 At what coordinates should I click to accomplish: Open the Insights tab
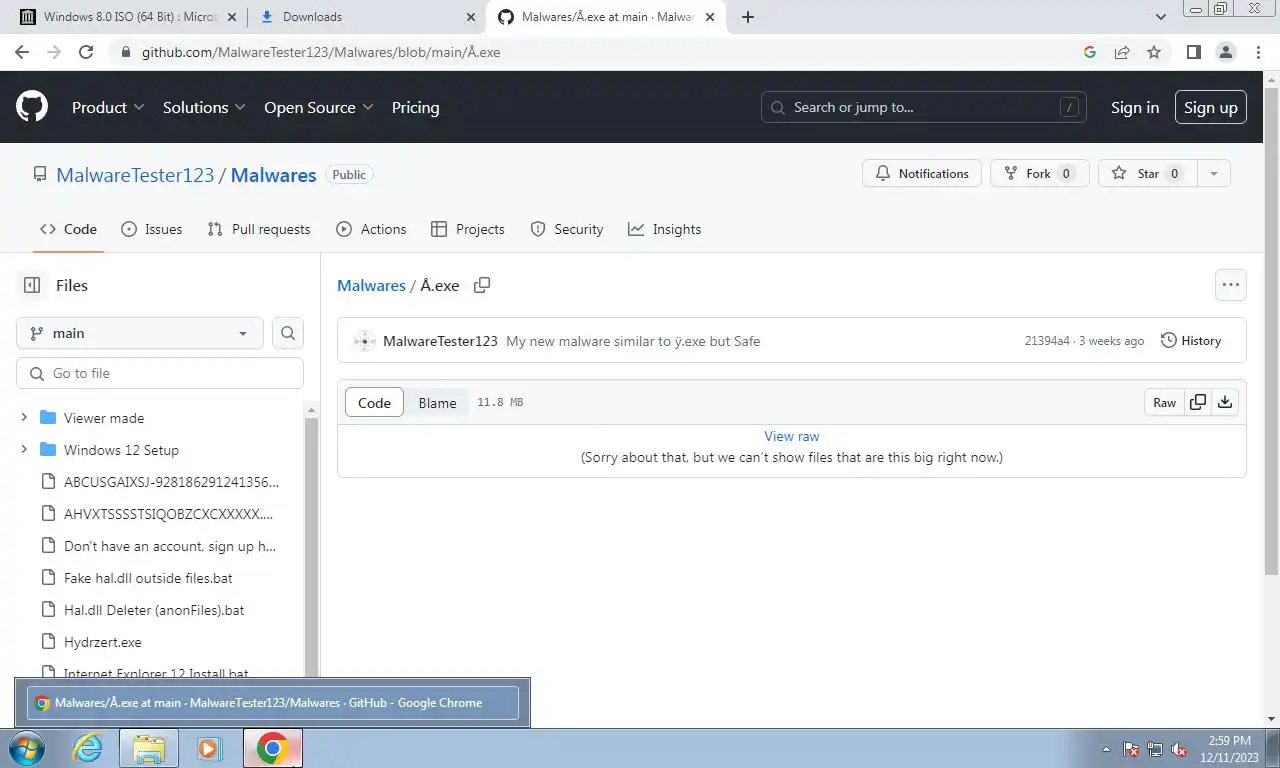[665, 229]
